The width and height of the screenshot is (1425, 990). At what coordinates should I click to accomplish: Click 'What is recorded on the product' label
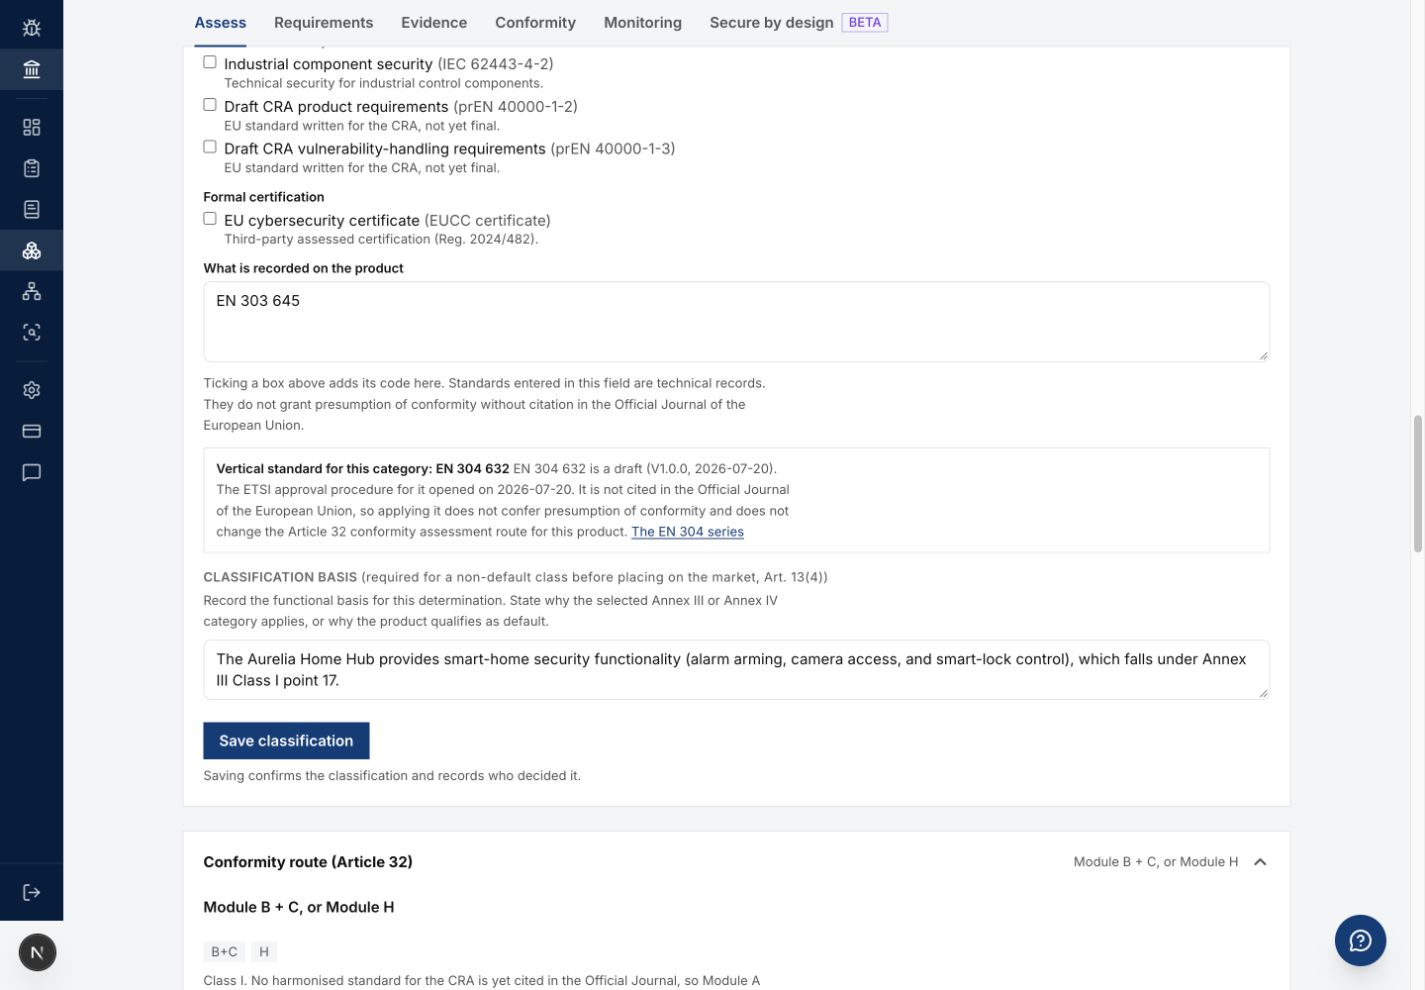tap(303, 268)
